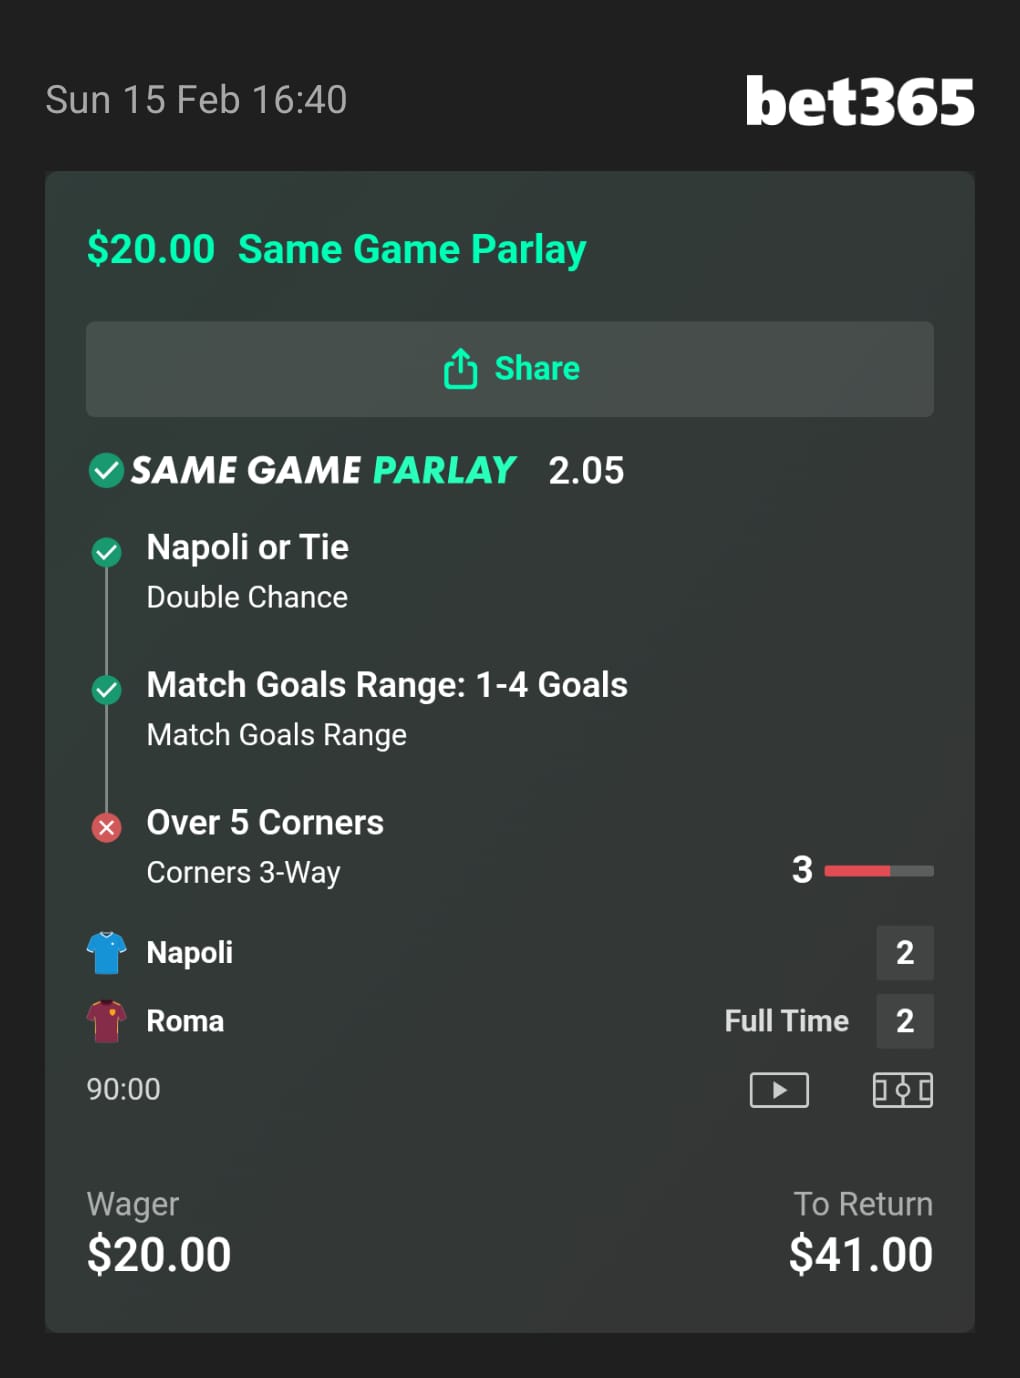Click the bet365 logo

point(859,101)
